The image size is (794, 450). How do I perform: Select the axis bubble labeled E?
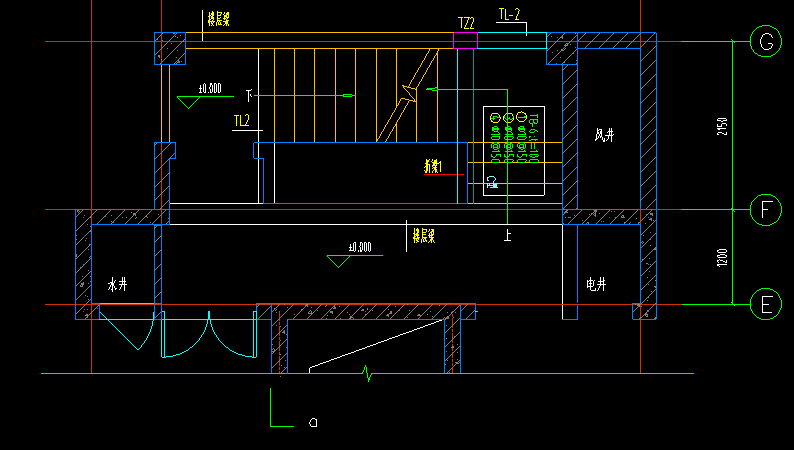click(766, 304)
